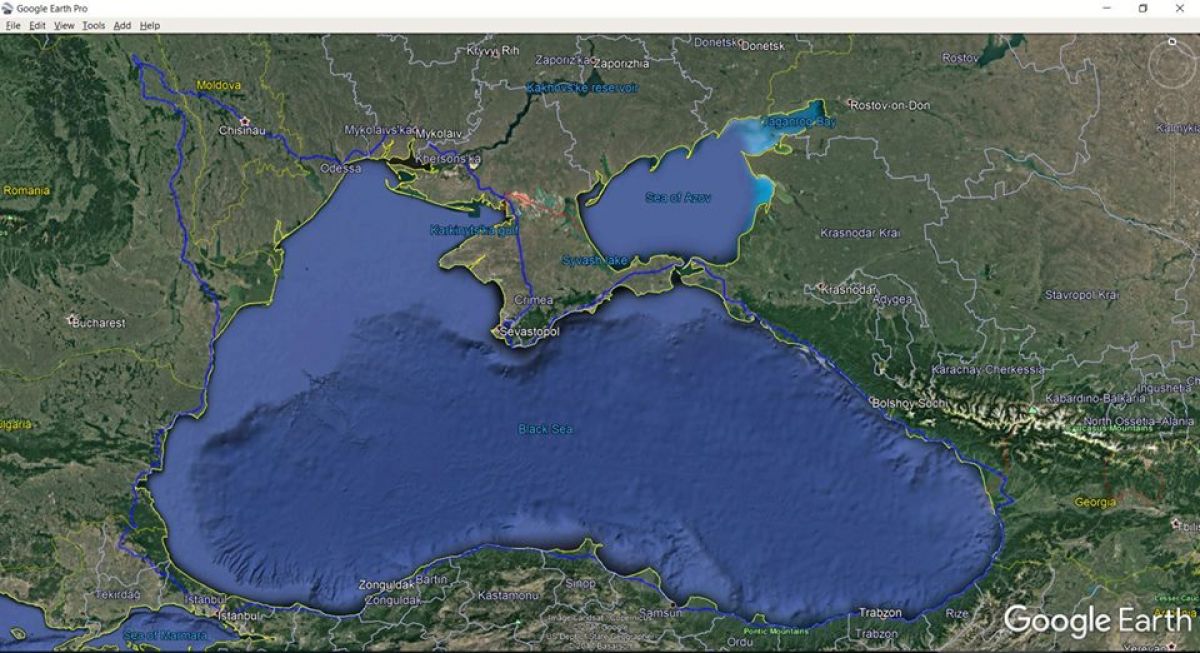The height and width of the screenshot is (653, 1200).
Task: Click the Sea of Azov label
Action: (678, 198)
